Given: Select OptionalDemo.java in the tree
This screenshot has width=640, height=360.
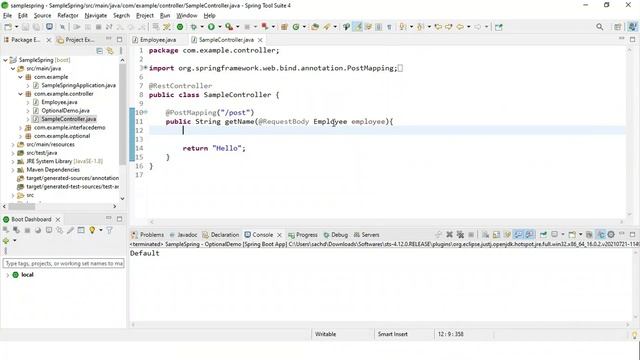Looking at the screenshot, I should [x=65, y=111].
